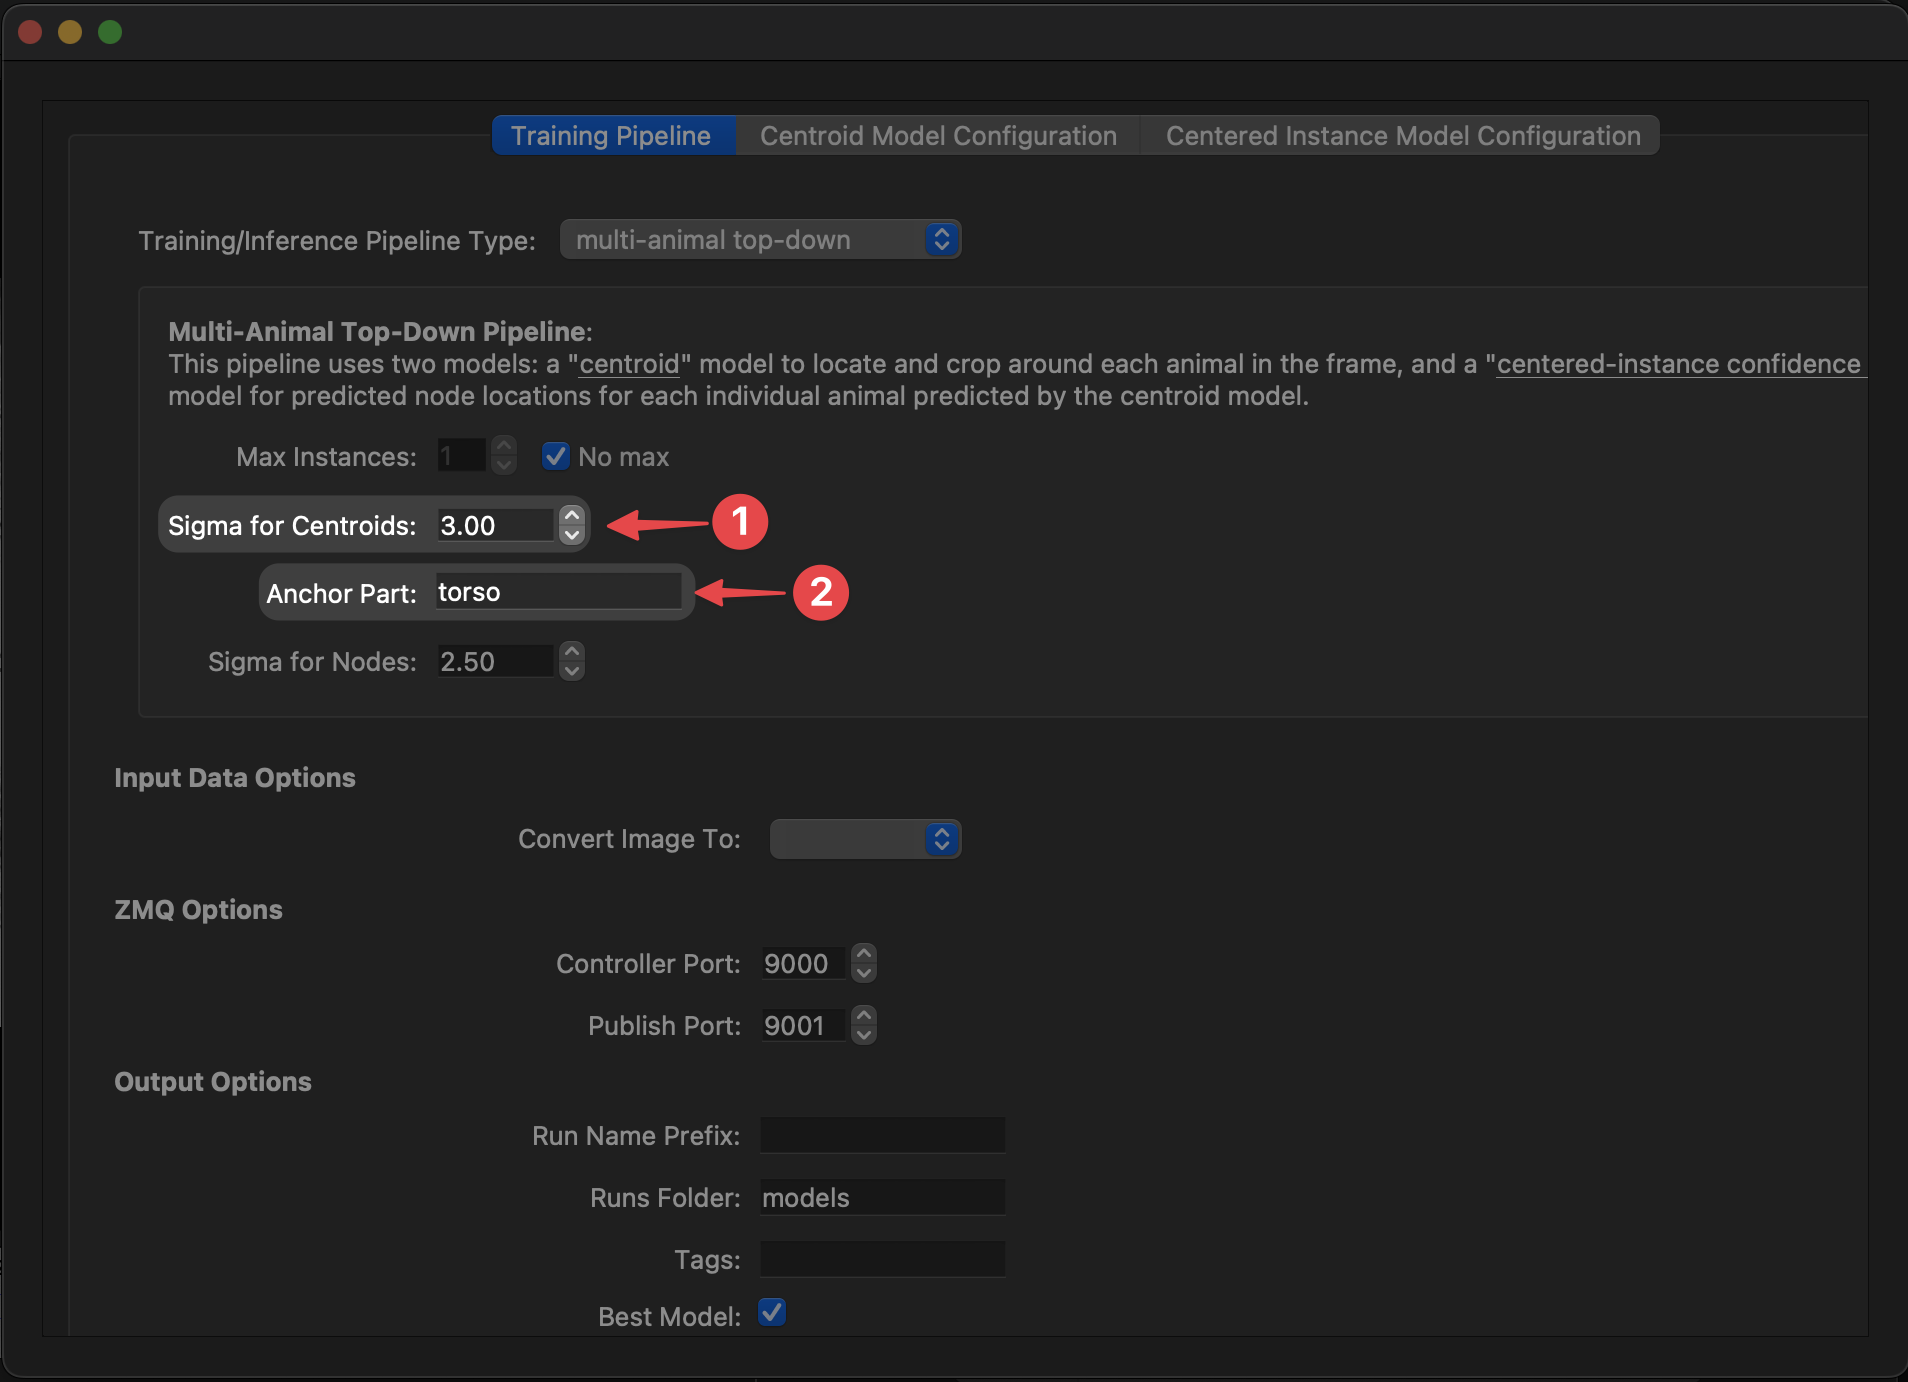Open Centered Instance Model Configuration tab
Screen dimensions: 1908x1382
[1402, 136]
